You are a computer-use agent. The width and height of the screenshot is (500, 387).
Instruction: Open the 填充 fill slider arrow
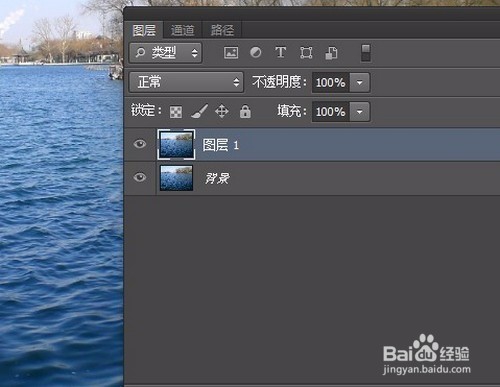[x=359, y=112]
